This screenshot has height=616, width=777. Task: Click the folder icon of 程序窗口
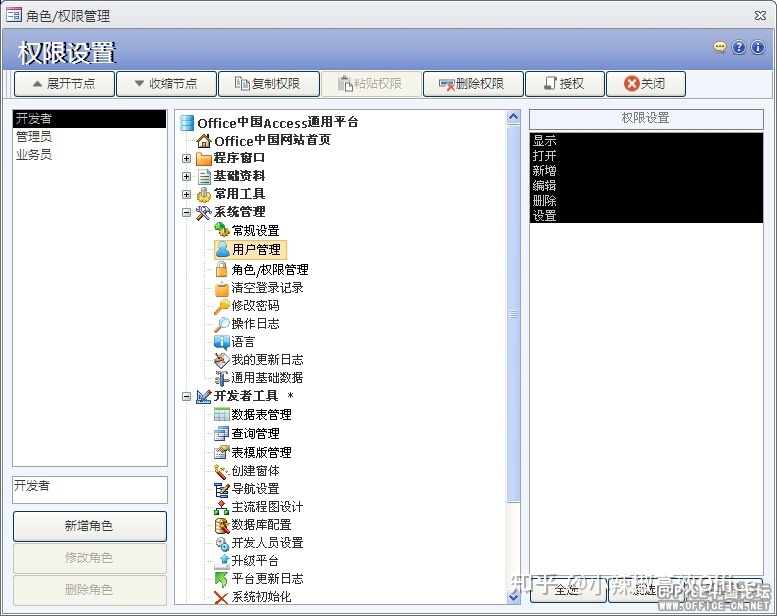point(204,159)
